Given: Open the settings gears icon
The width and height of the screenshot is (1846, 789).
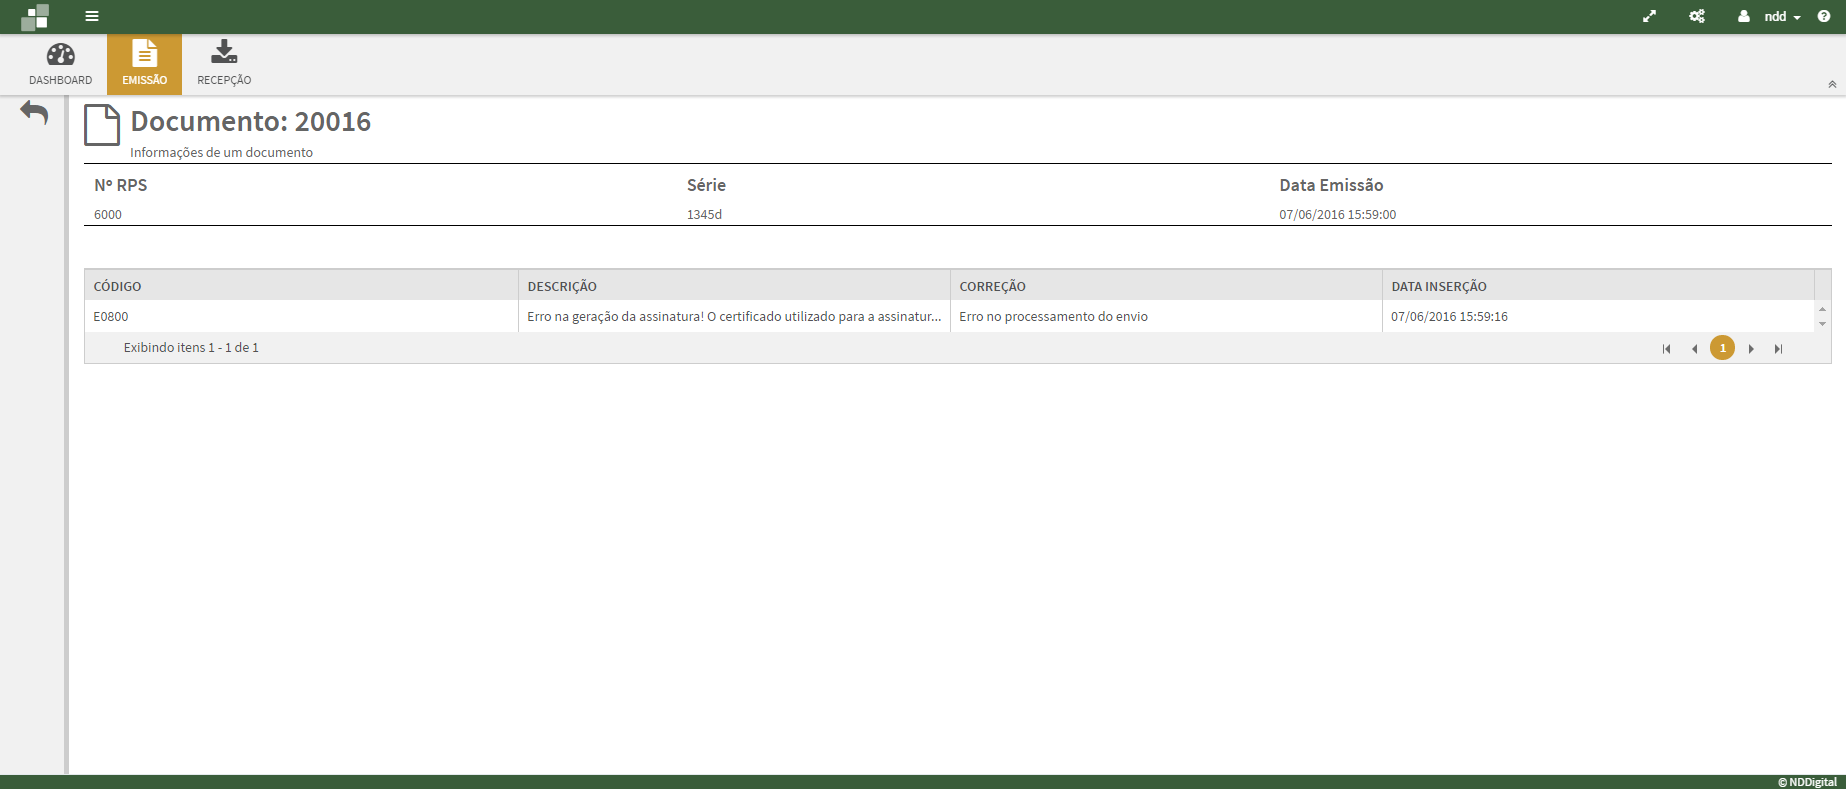Looking at the screenshot, I should pyautogui.click(x=1697, y=16).
